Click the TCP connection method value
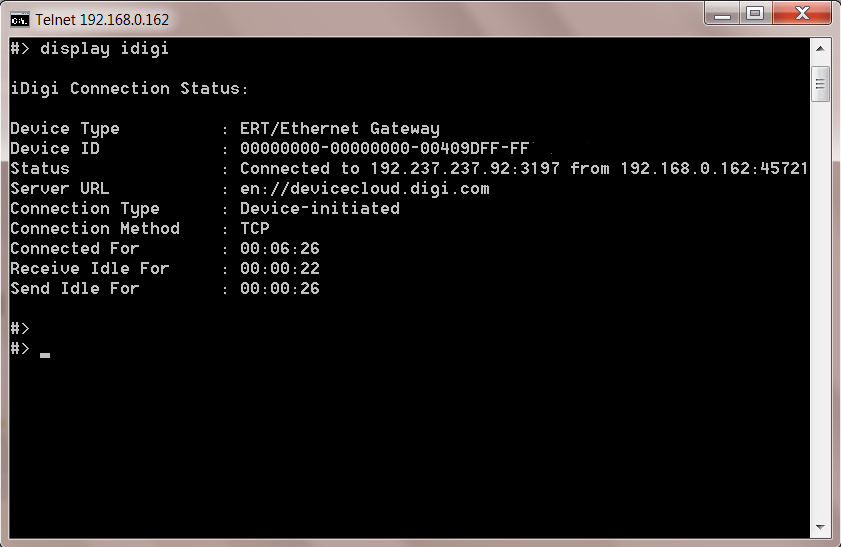 tap(254, 229)
